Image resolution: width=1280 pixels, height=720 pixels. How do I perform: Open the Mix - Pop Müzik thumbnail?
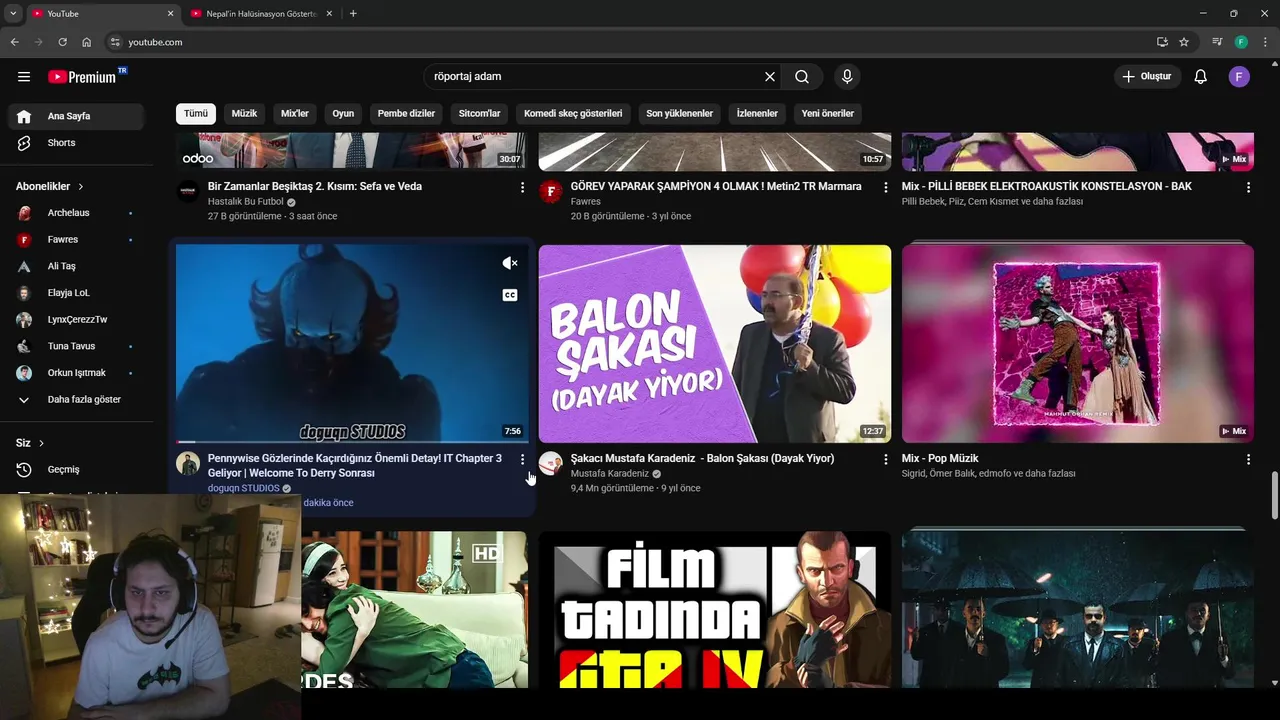[1078, 344]
